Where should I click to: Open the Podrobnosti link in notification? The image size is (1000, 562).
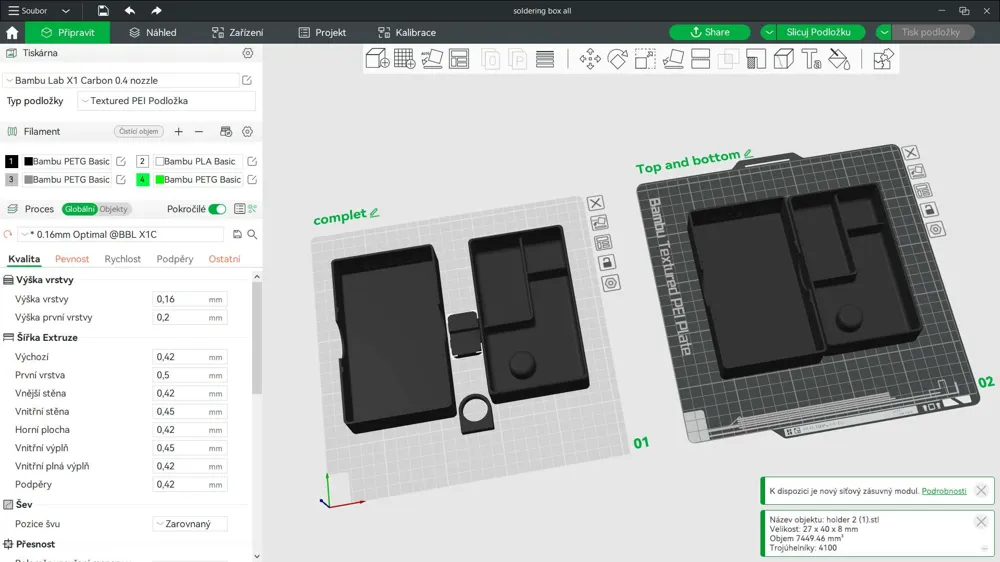[943, 491]
